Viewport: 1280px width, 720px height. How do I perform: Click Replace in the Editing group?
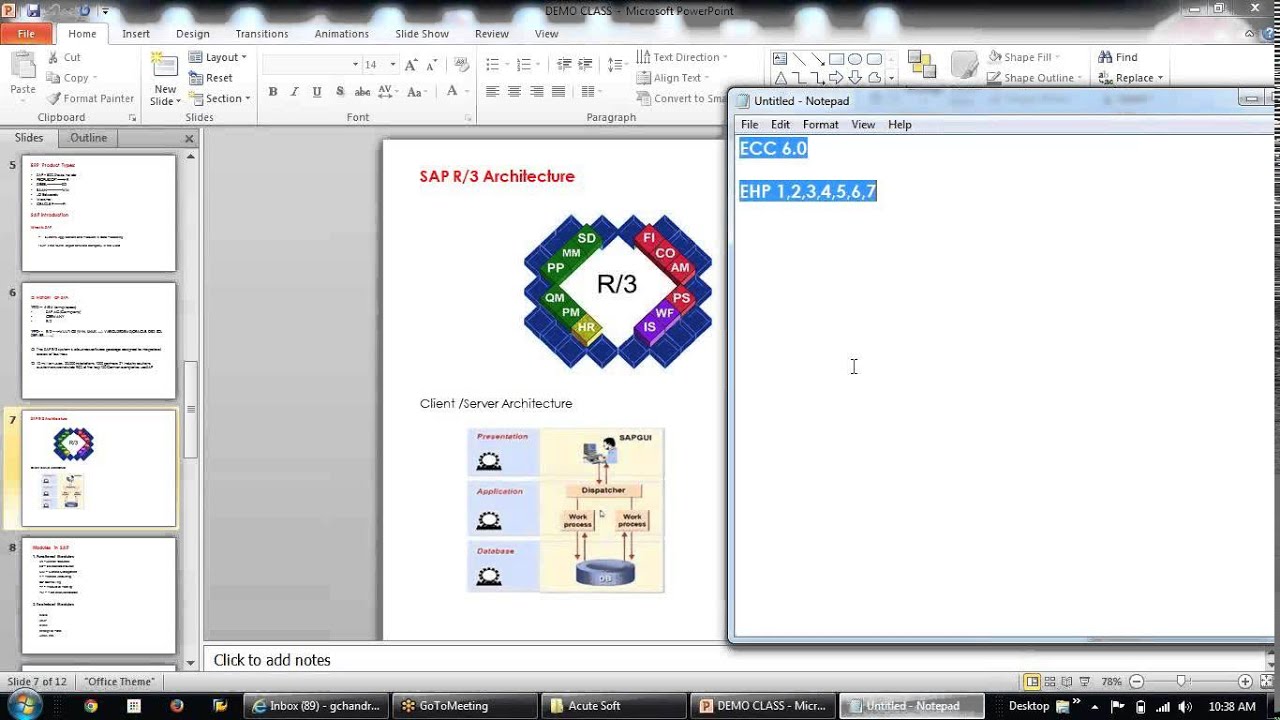pos(1129,78)
